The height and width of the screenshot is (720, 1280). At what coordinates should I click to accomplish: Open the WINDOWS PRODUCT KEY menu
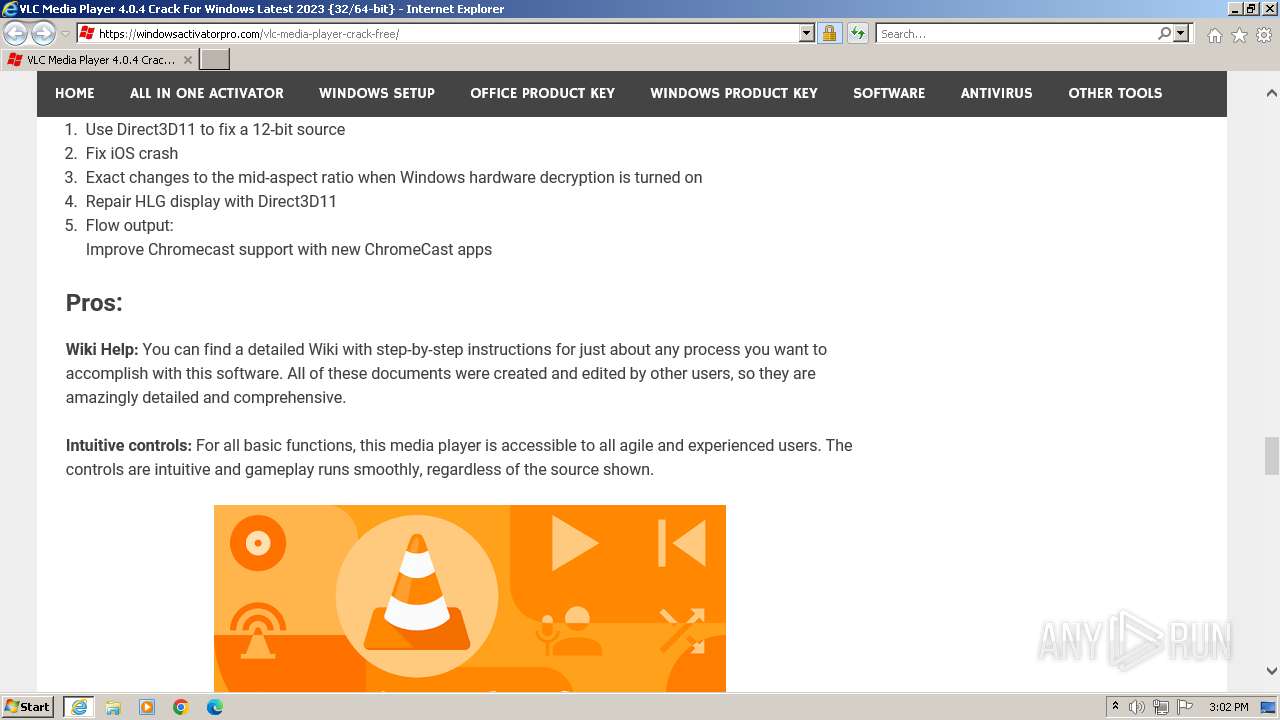click(734, 93)
